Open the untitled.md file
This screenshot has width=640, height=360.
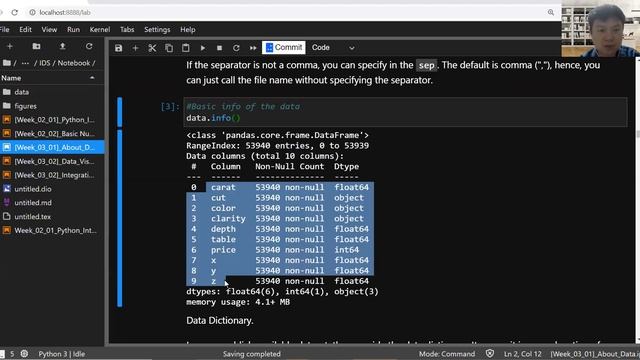pos(52,202)
